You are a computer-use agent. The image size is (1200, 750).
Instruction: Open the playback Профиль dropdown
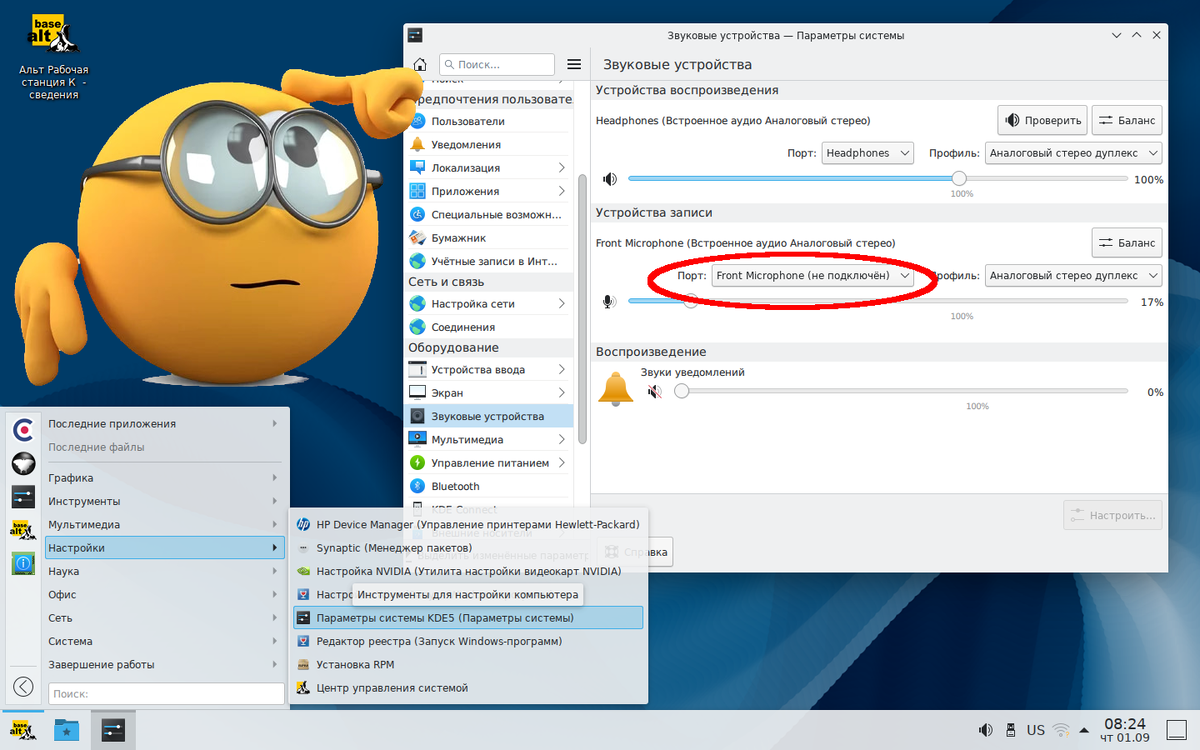1074,153
